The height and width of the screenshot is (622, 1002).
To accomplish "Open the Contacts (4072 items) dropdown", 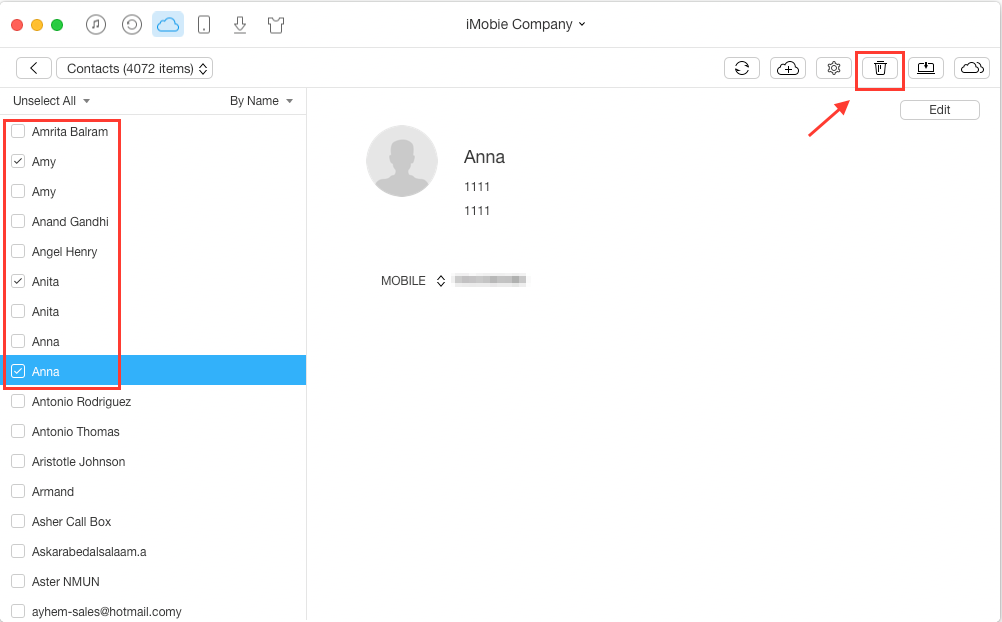I will [x=135, y=68].
